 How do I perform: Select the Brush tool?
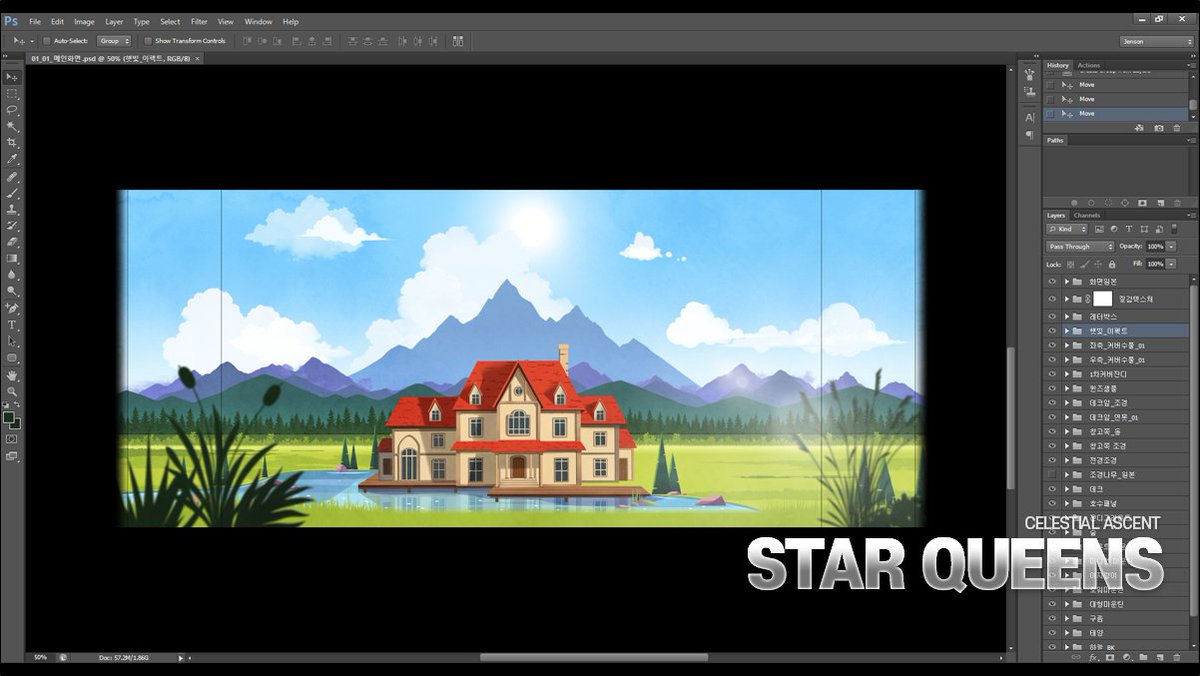tap(12, 193)
